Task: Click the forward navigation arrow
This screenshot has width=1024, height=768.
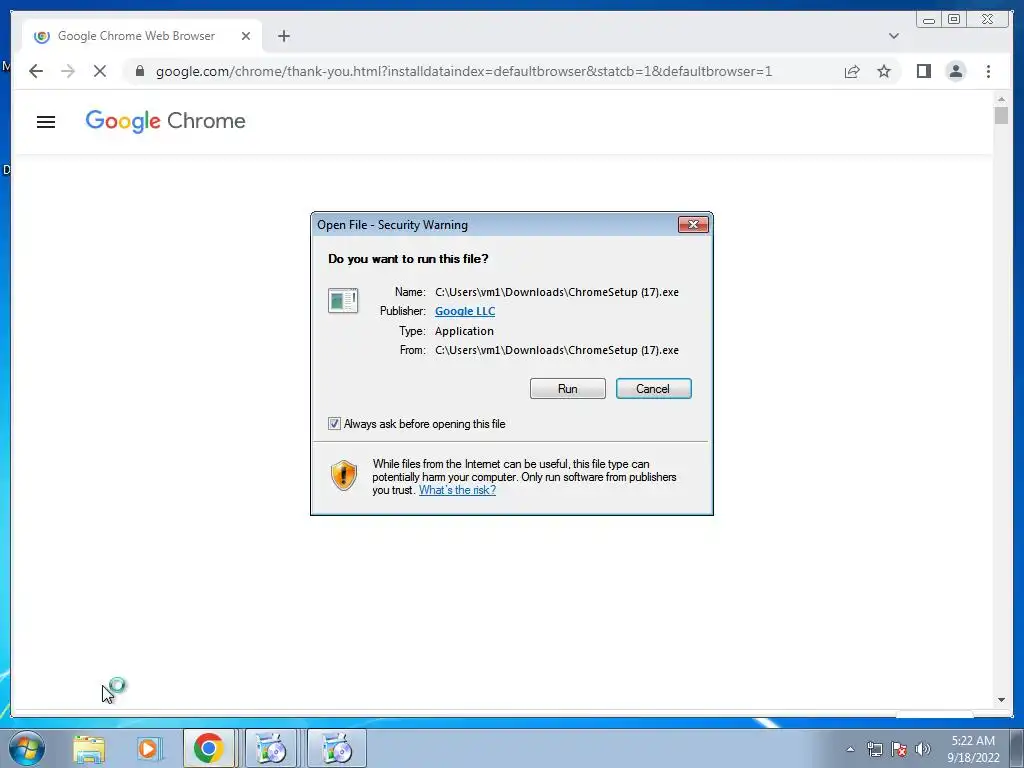Action: pyautogui.click(x=68, y=71)
